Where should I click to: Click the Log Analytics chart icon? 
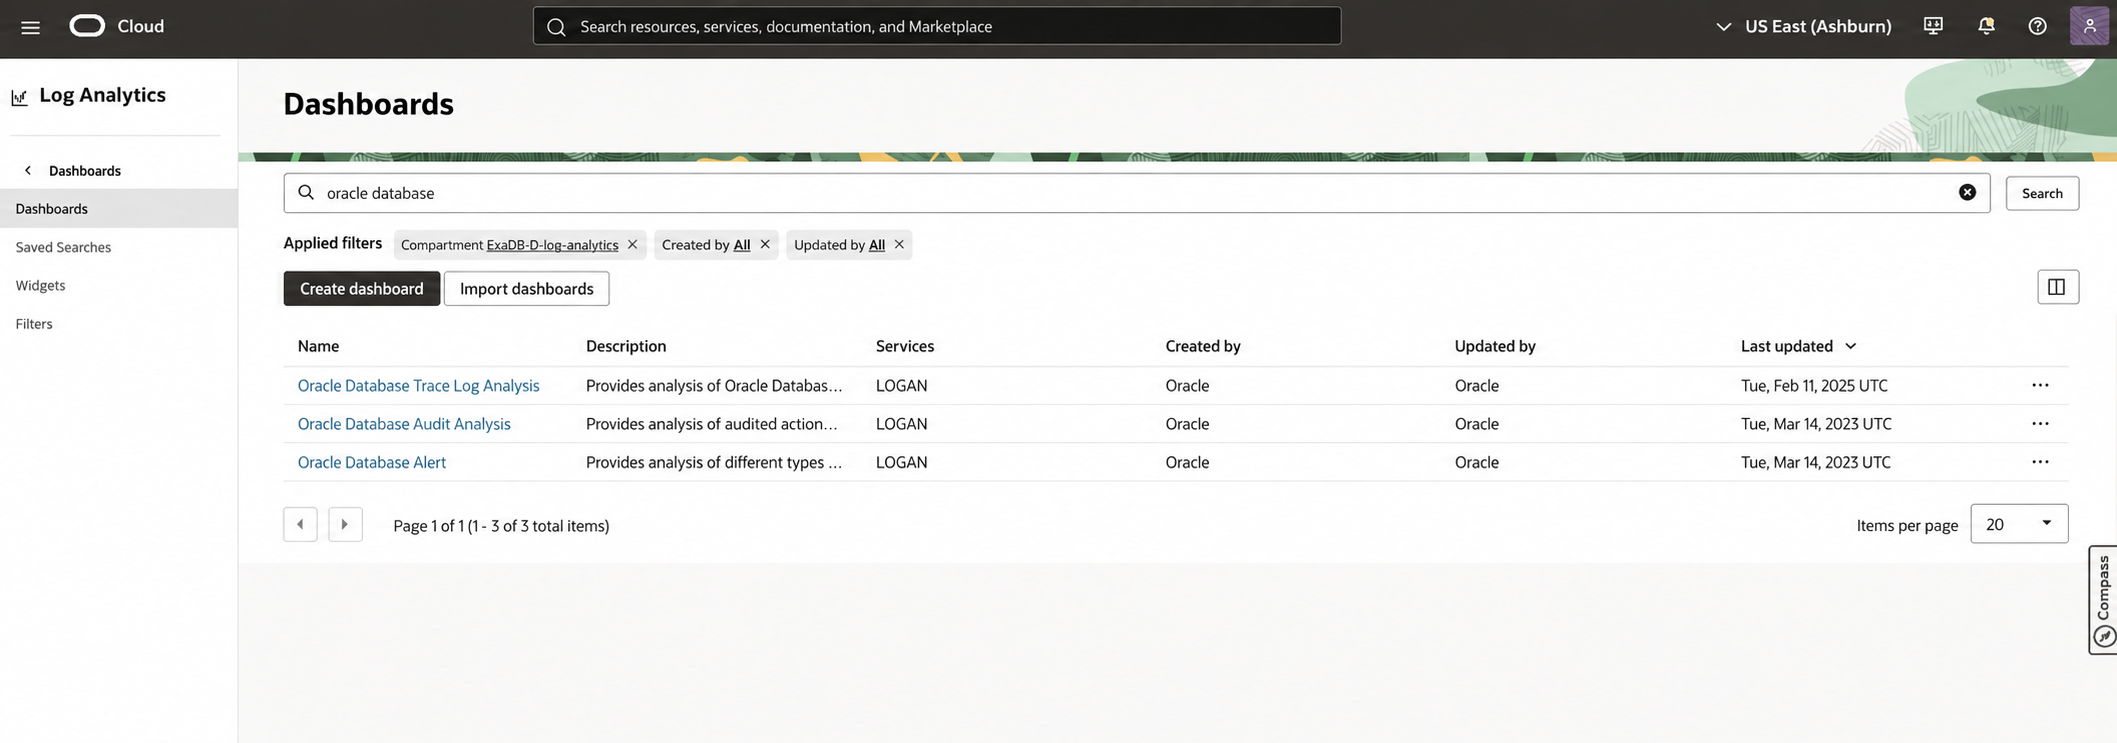(x=19, y=97)
